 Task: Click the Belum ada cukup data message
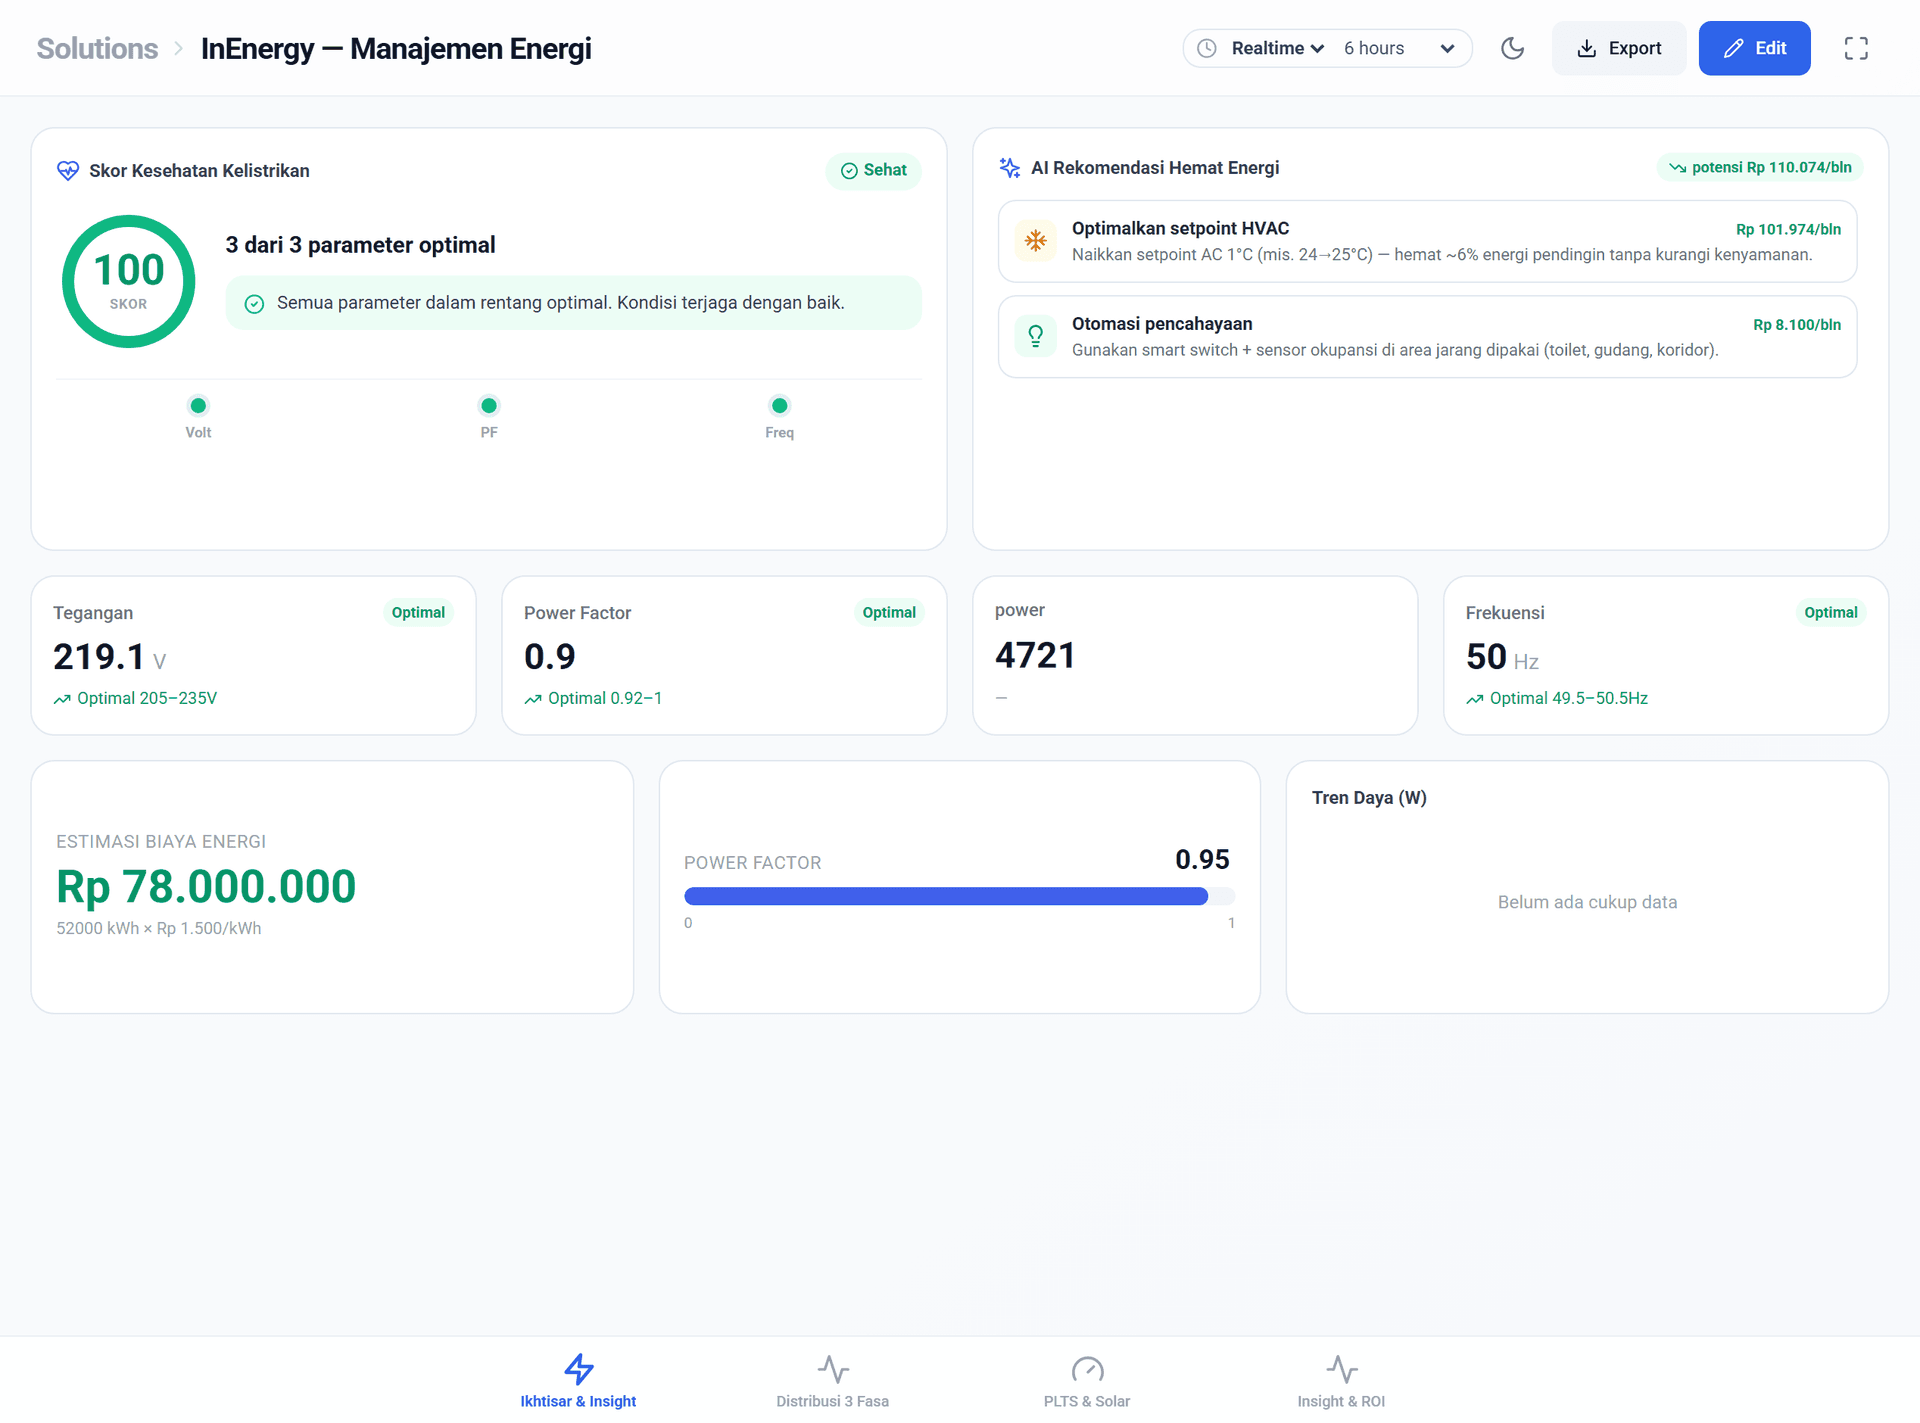coord(1587,902)
